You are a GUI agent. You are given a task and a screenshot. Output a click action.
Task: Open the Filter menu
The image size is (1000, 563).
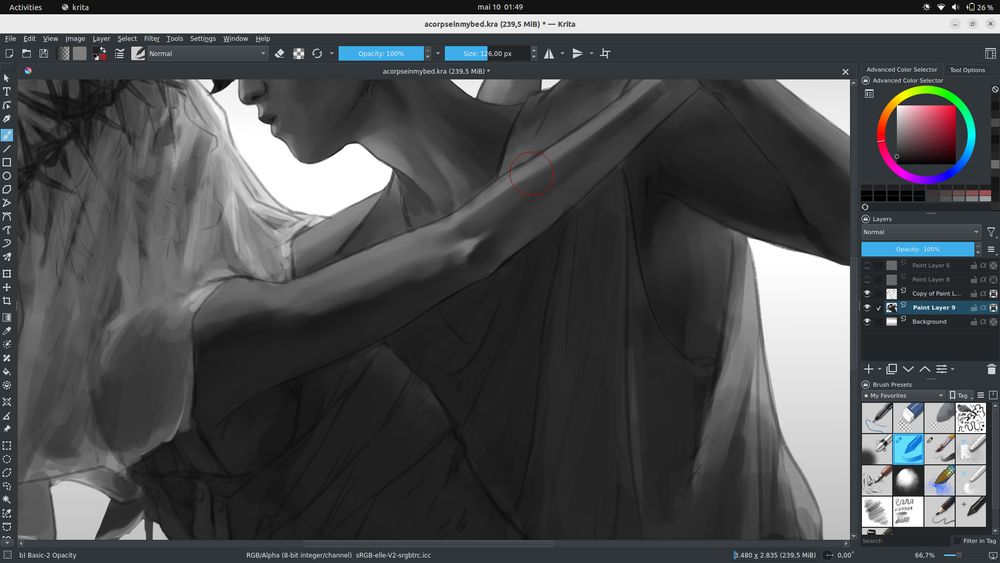[152, 39]
